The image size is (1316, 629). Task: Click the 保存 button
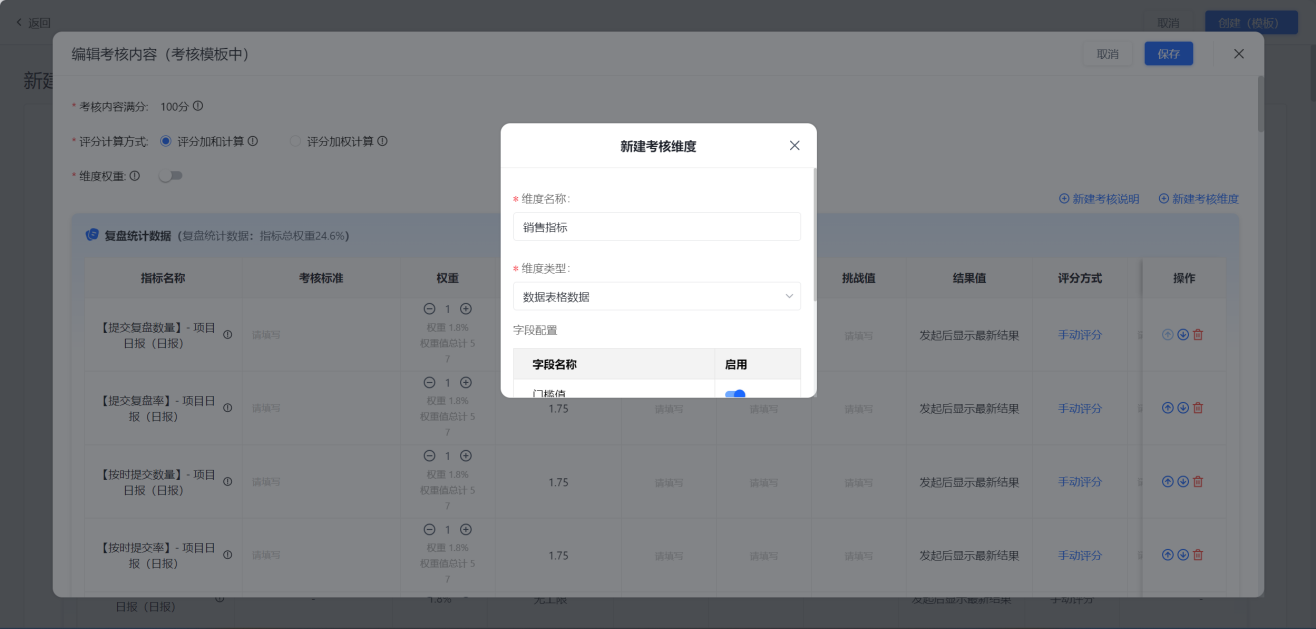(1169, 54)
